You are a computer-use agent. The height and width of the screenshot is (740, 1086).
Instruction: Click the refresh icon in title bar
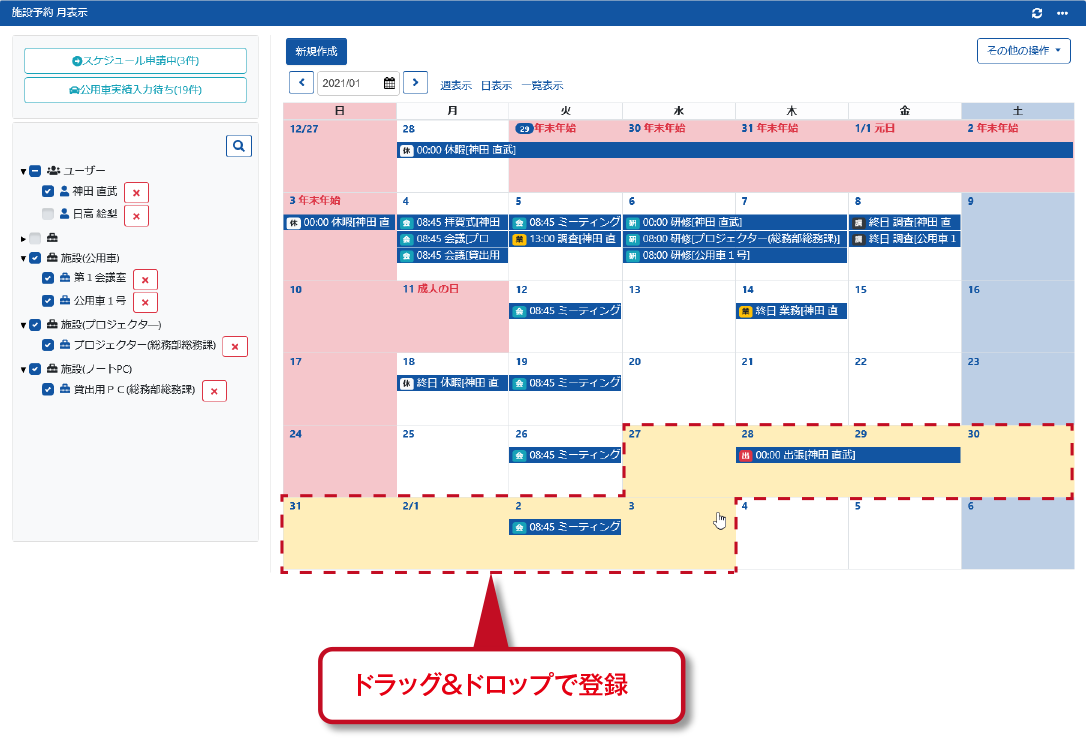pos(1037,13)
